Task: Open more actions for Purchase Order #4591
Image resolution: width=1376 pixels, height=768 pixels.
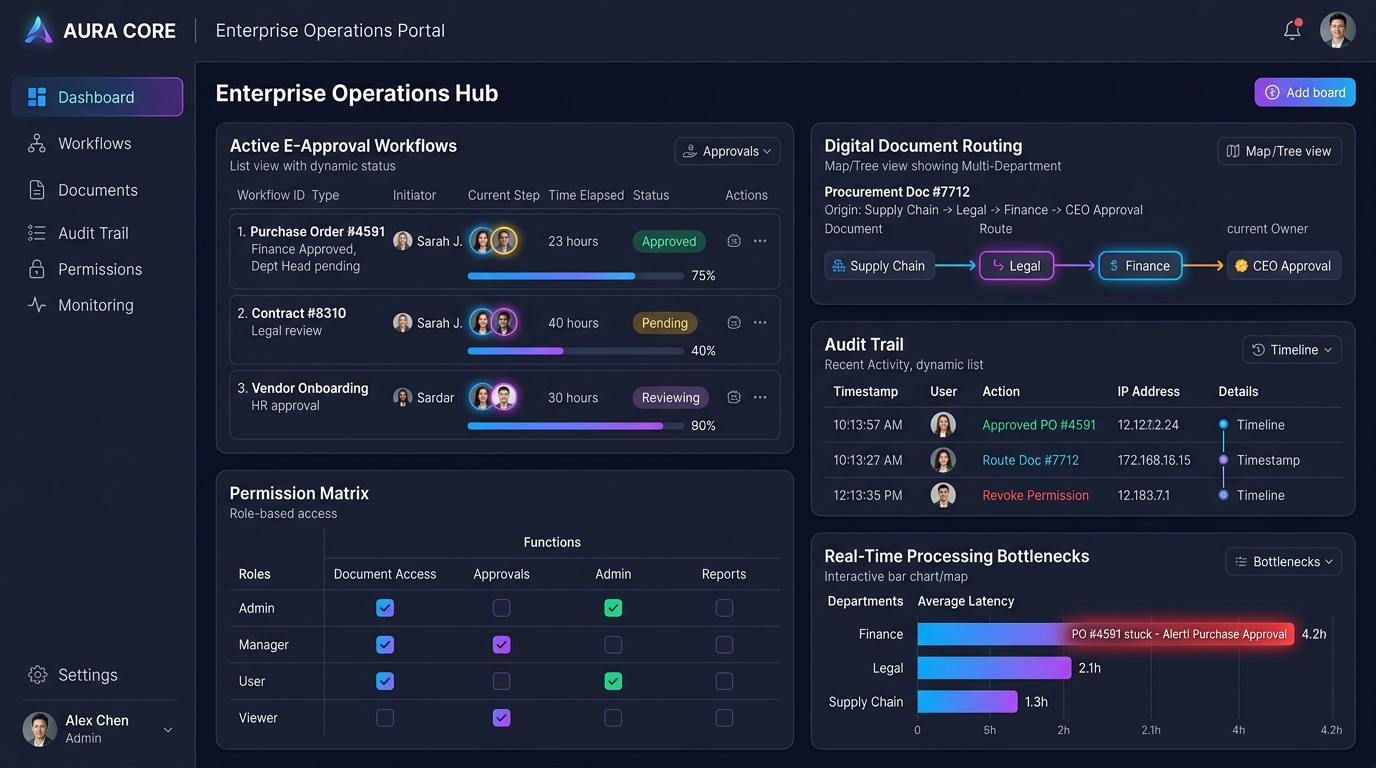Action: click(x=760, y=241)
